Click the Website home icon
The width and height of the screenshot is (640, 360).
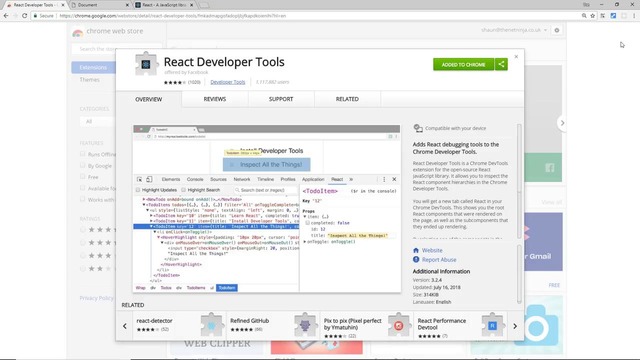click(x=416, y=250)
